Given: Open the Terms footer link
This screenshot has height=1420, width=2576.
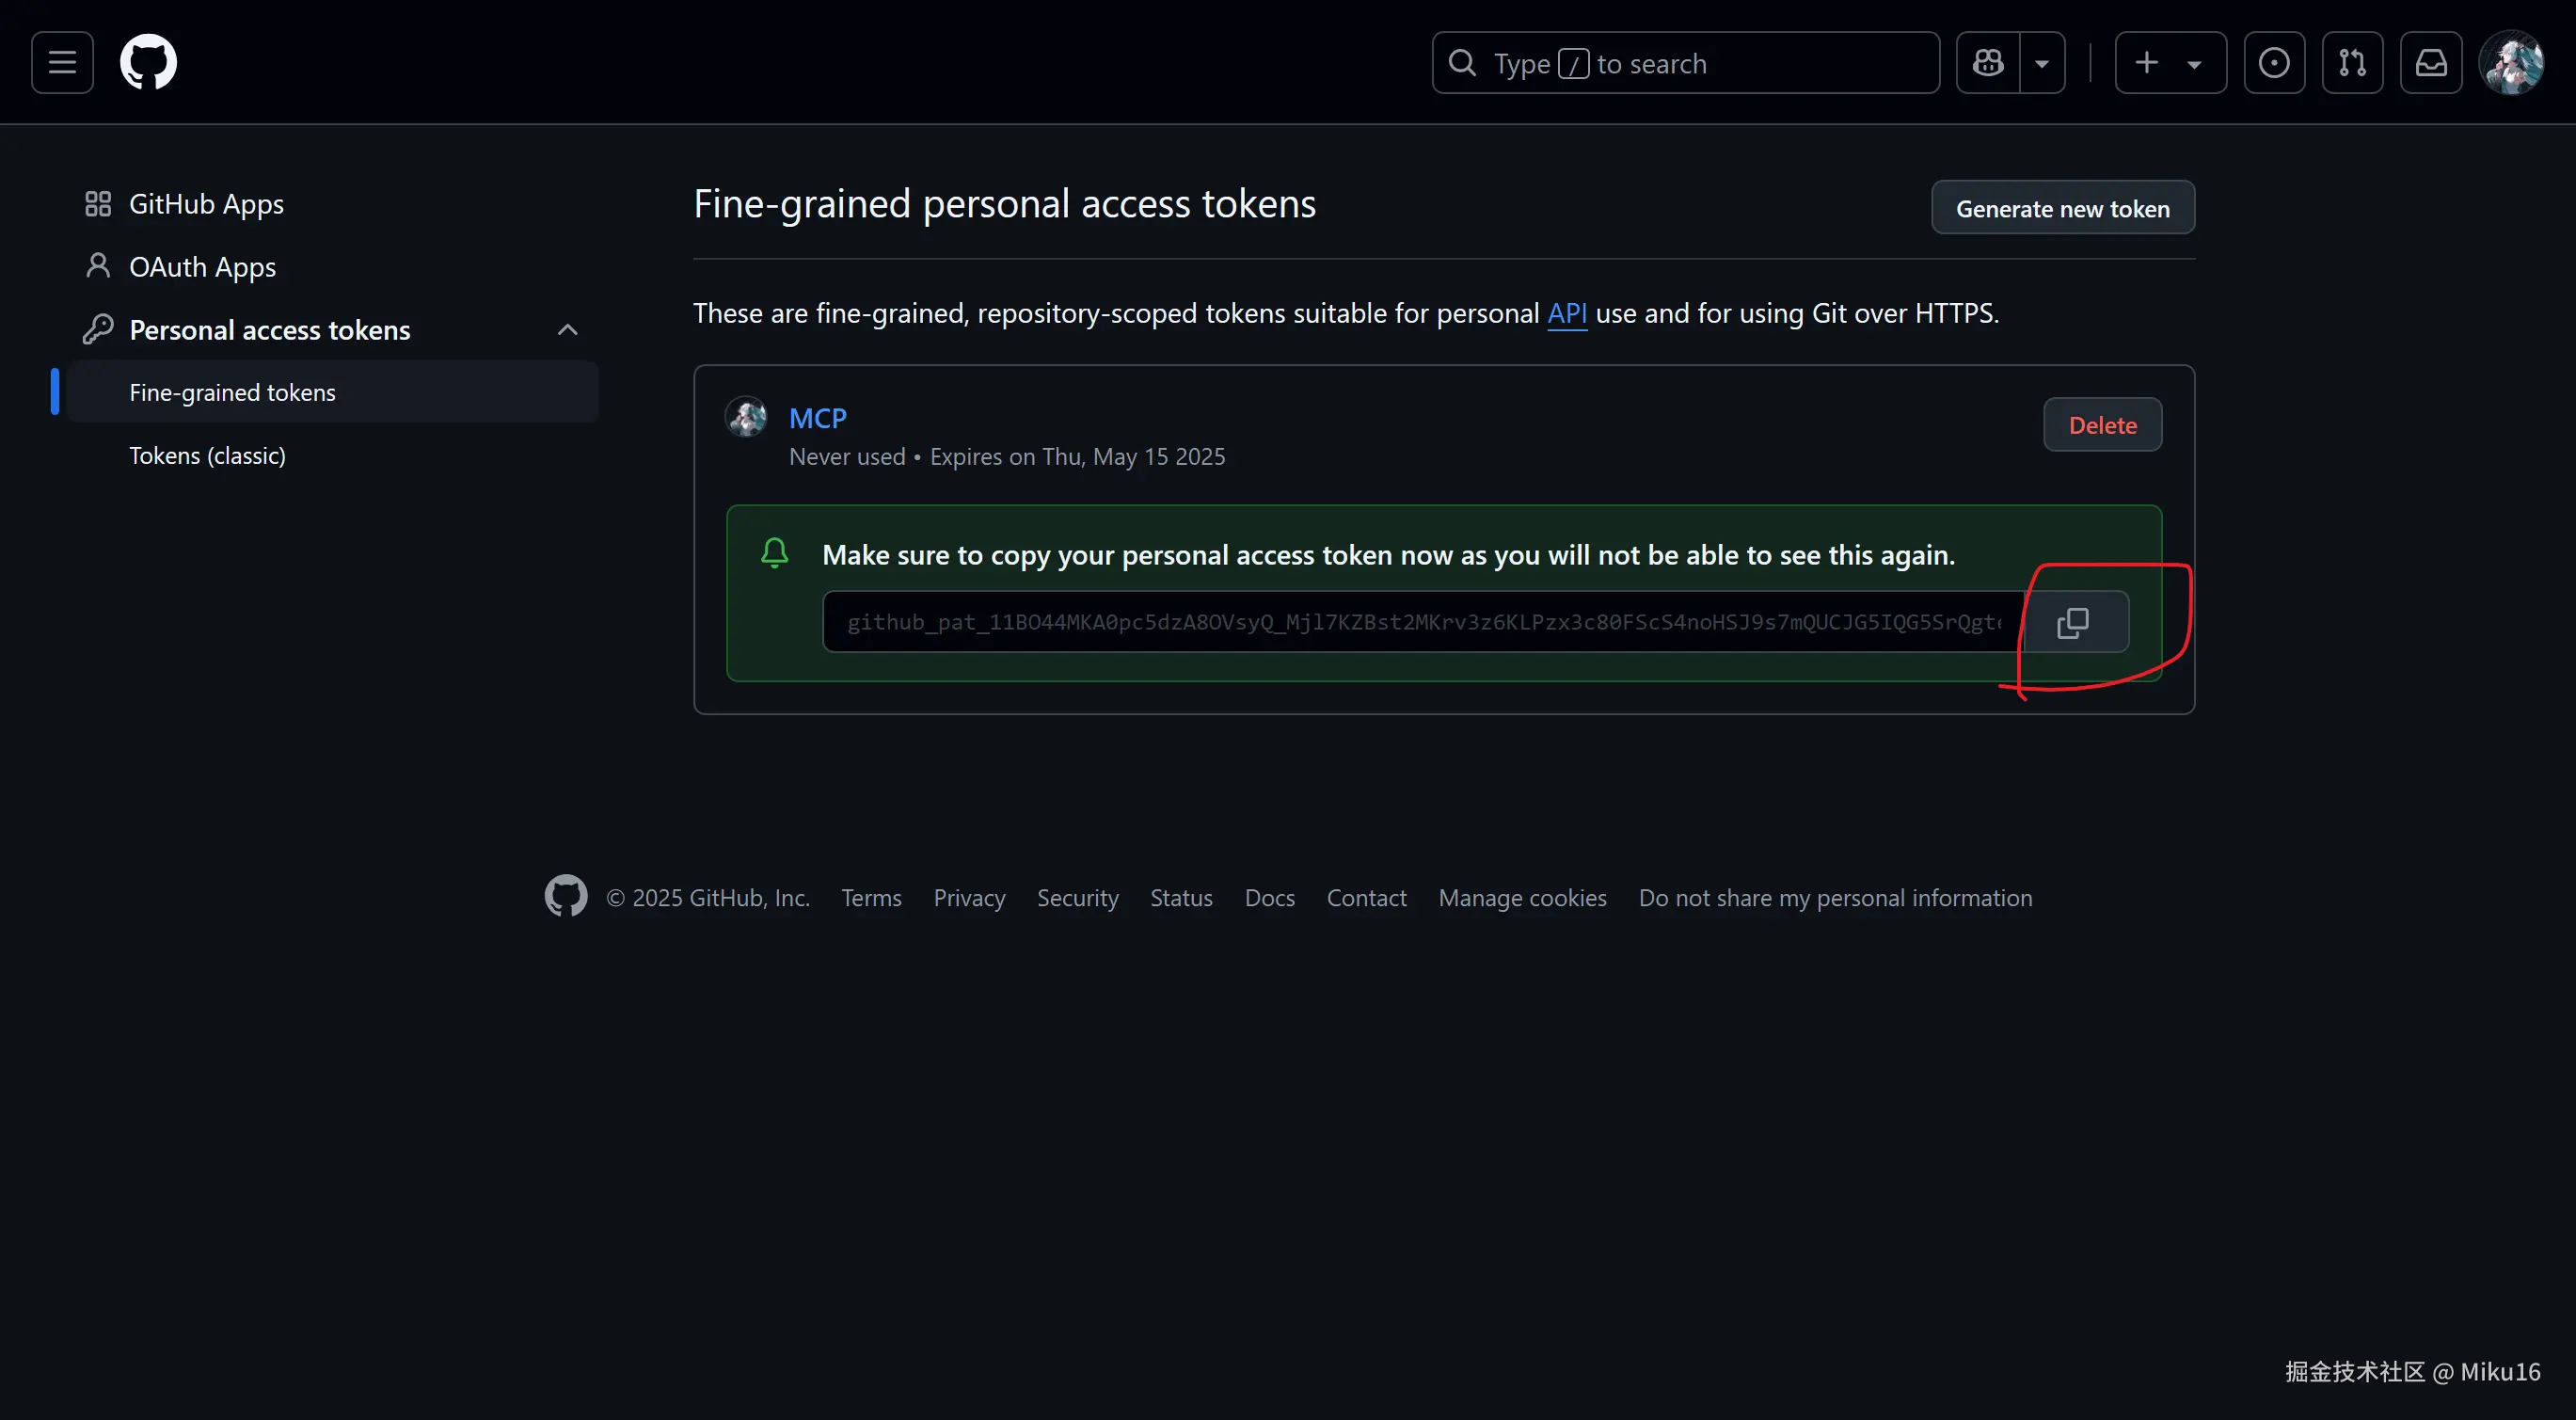Looking at the screenshot, I should (871, 898).
